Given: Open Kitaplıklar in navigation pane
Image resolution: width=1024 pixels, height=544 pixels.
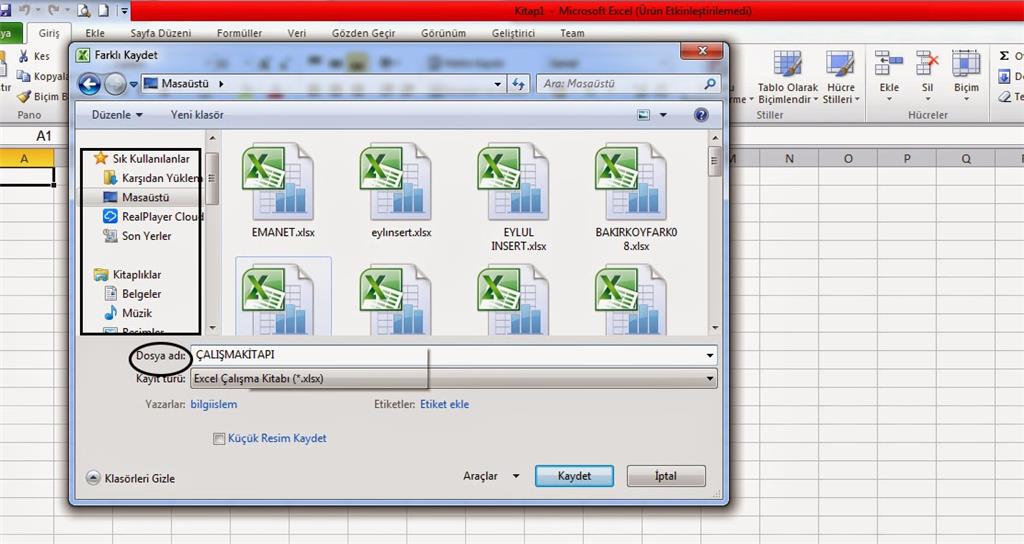Looking at the screenshot, I should point(127,274).
